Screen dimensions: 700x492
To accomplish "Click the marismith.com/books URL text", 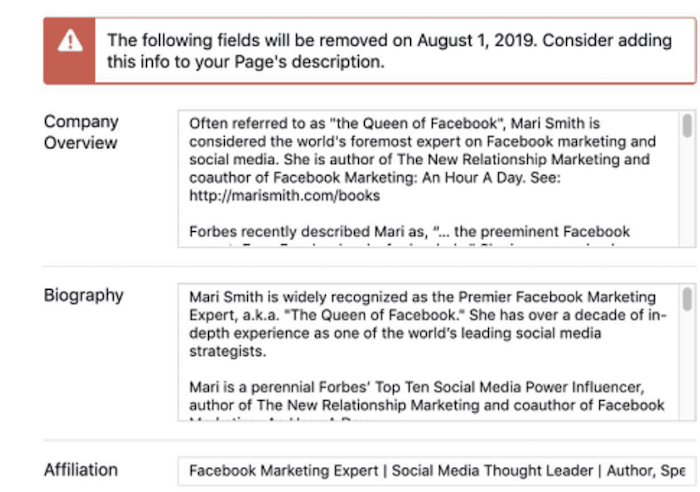I will point(284,196).
